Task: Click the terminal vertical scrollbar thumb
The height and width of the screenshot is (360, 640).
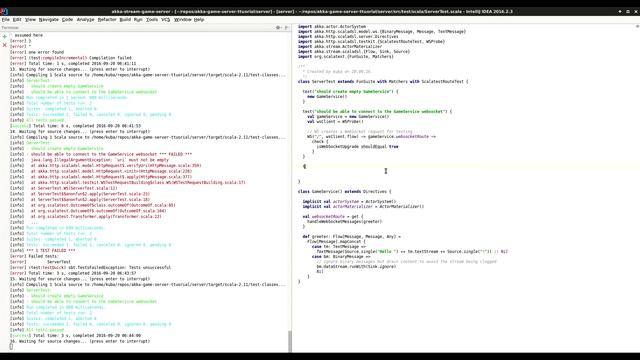Action: click(290, 341)
